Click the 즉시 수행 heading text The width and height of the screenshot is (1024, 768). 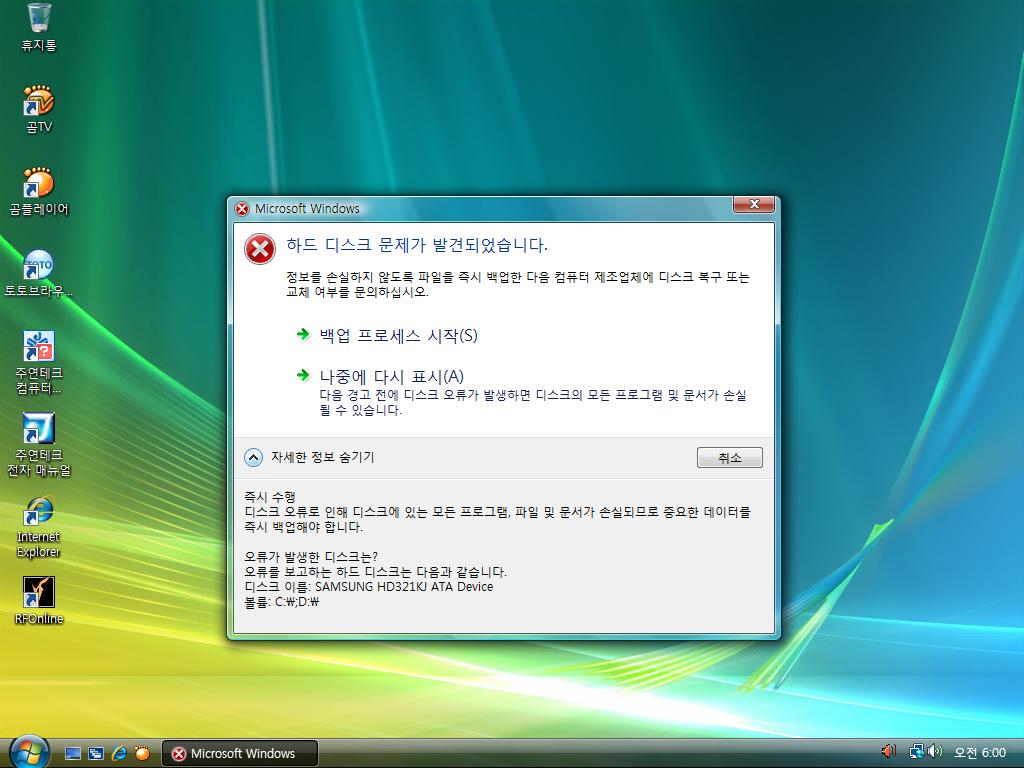[270, 497]
